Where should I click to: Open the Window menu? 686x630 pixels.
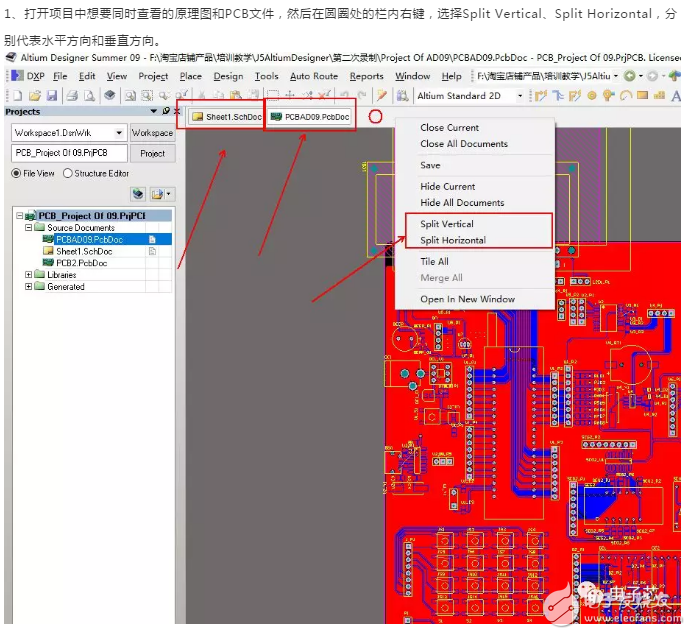pos(413,76)
